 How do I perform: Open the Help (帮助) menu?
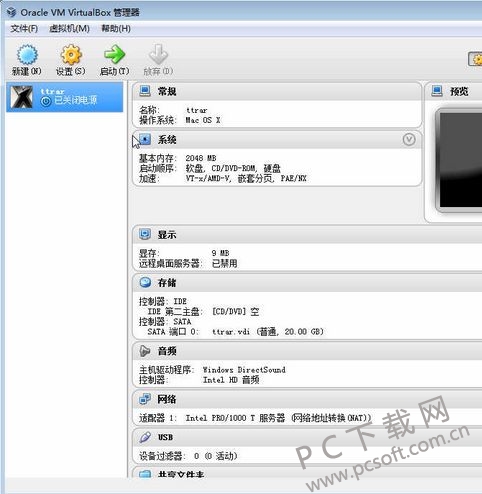(116, 29)
